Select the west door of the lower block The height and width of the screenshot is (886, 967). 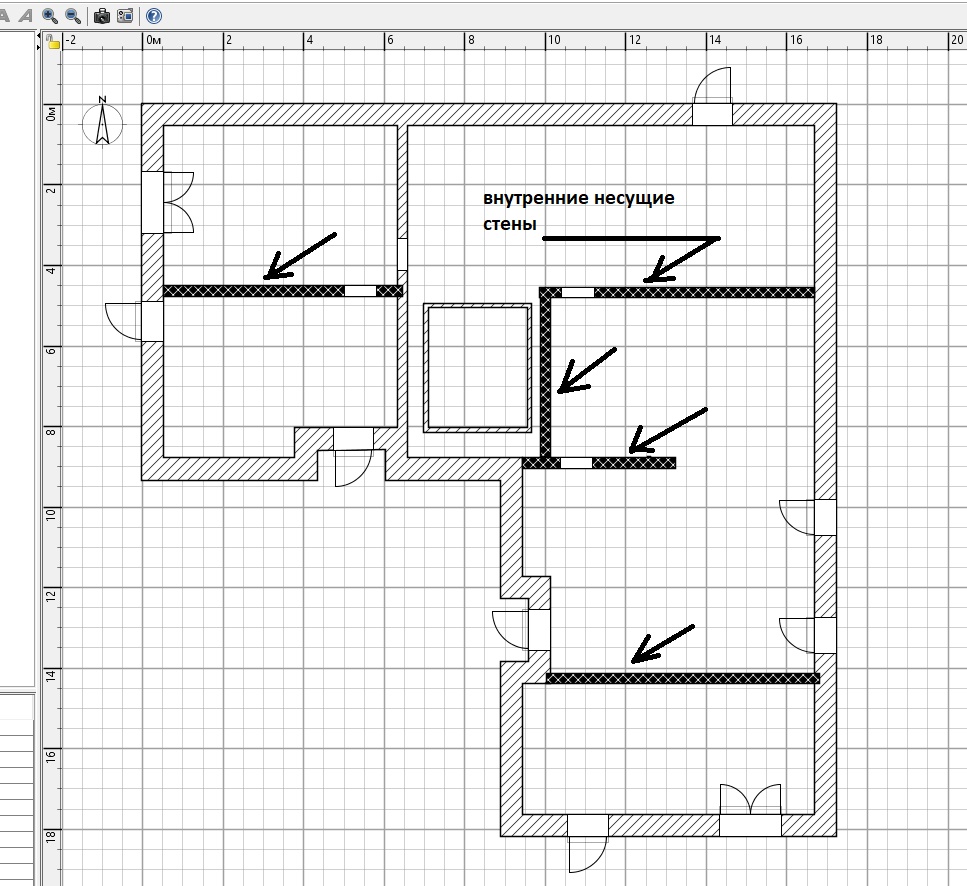(x=521, y=630)
